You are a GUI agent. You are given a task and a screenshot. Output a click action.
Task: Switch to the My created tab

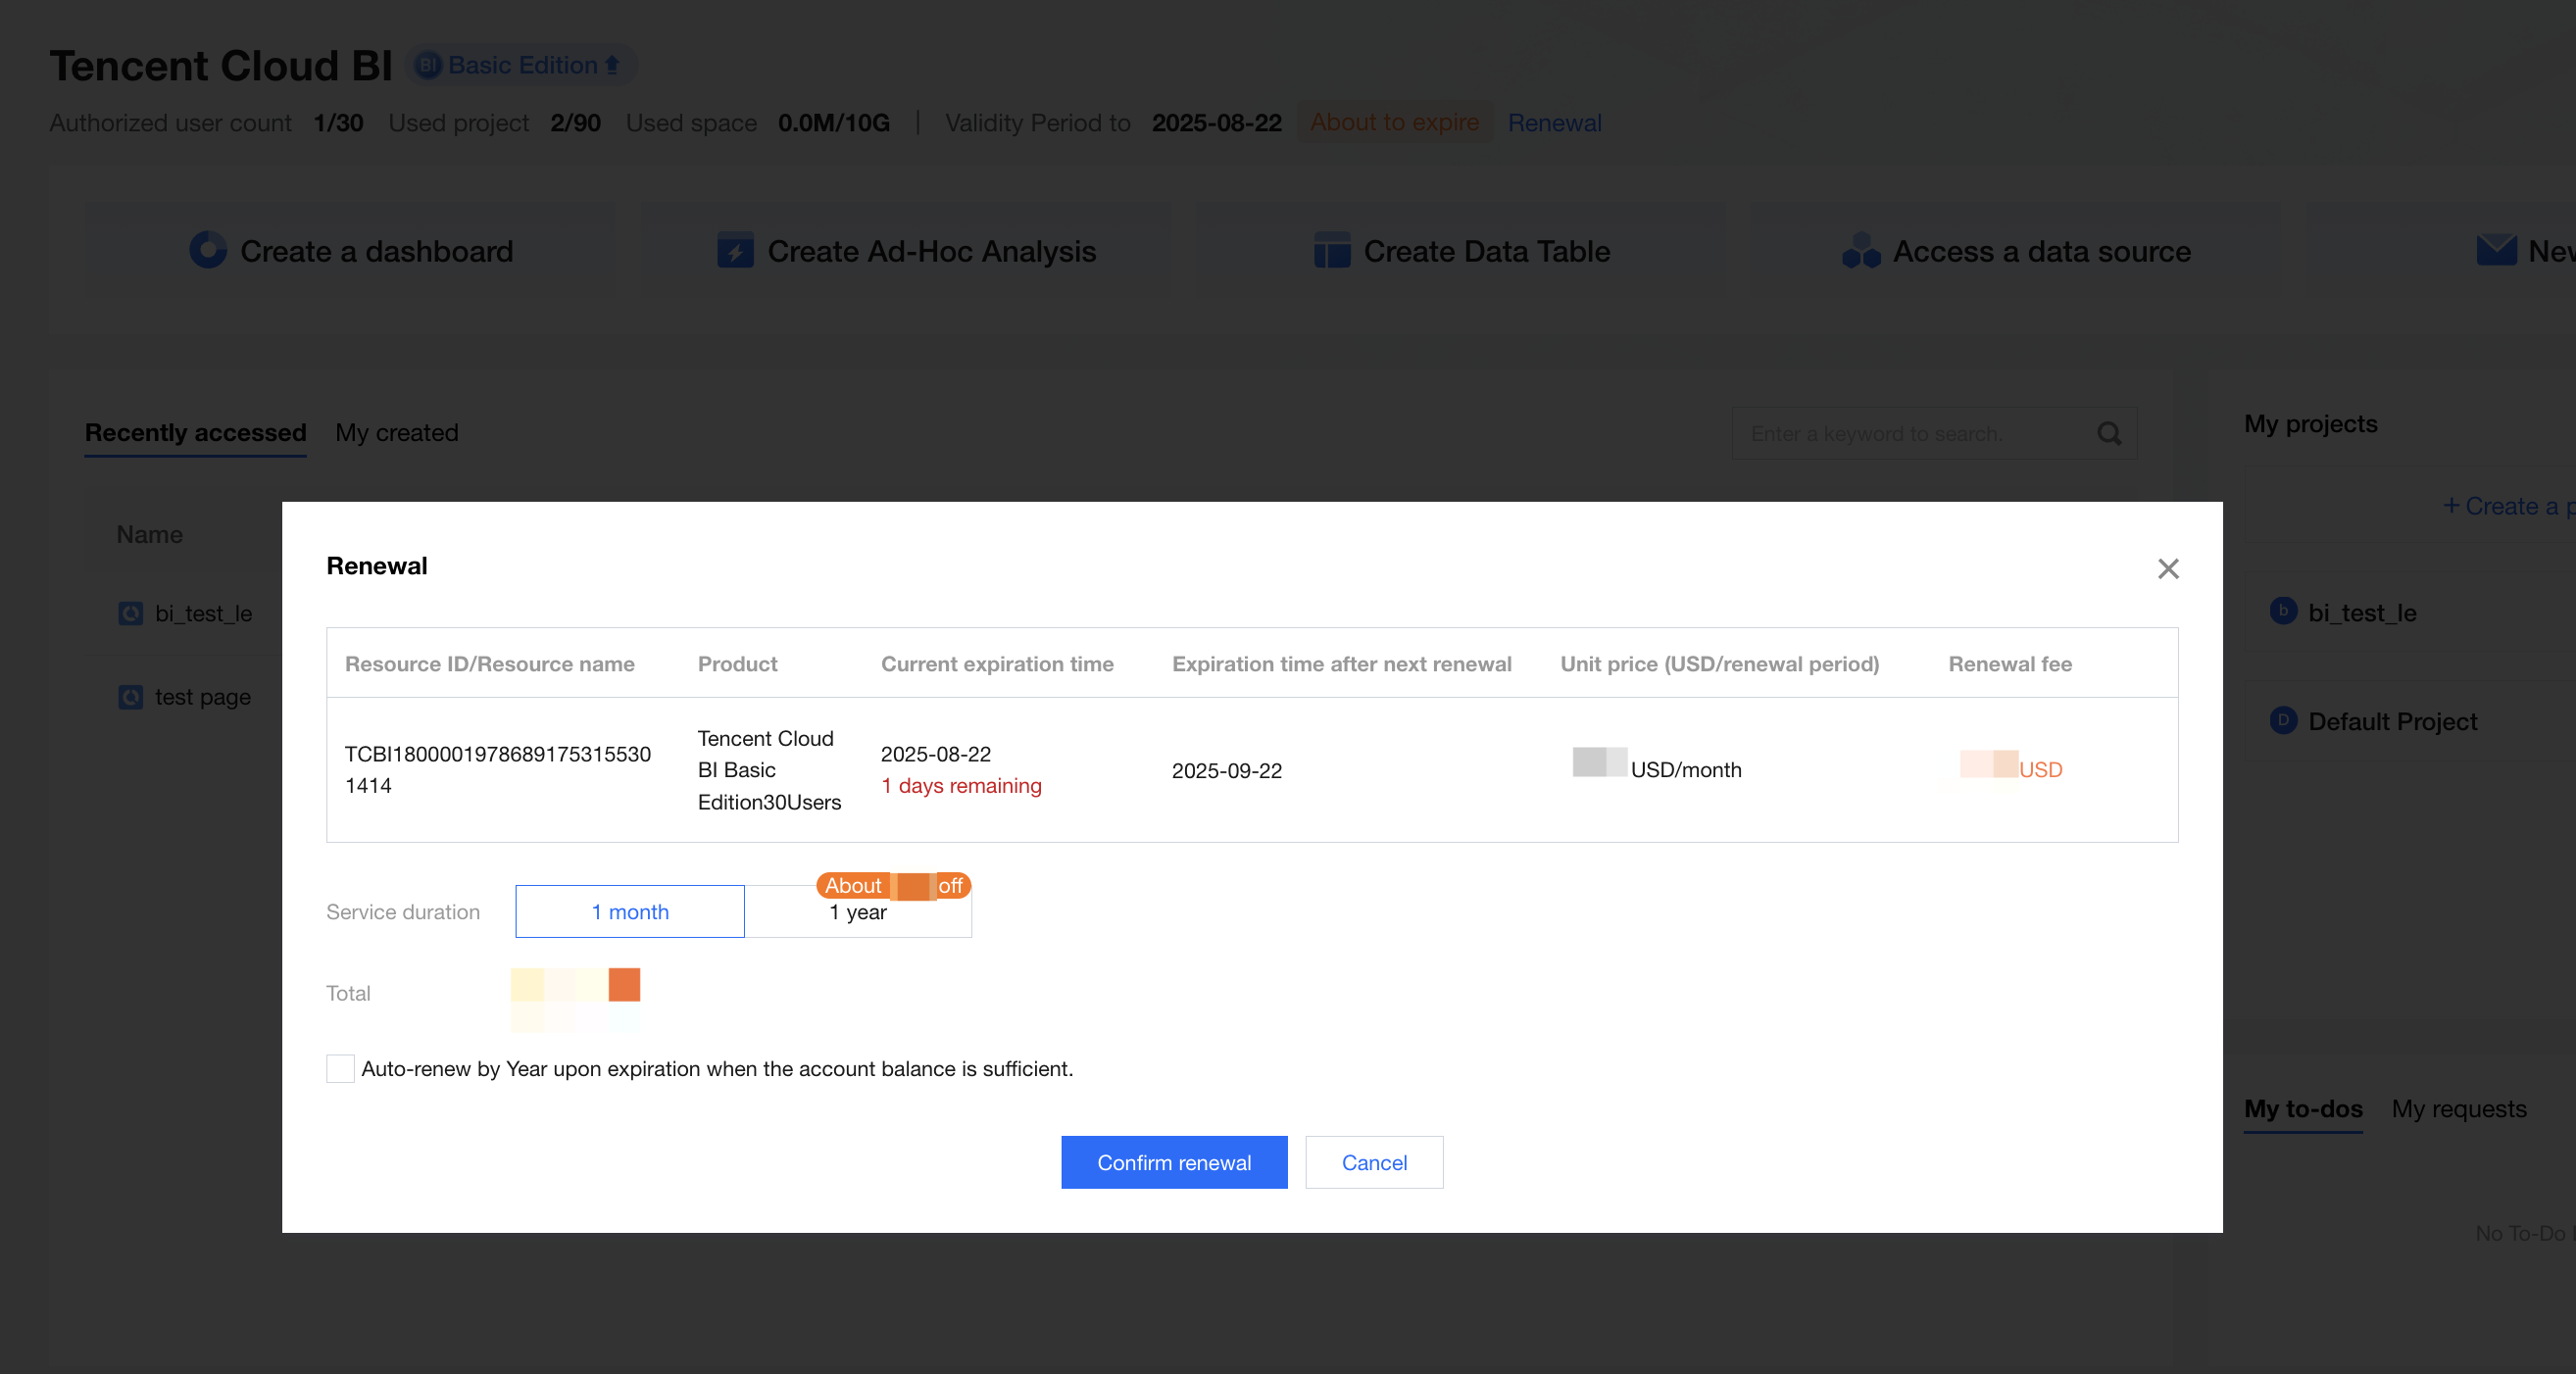click(x=396, y=433)
